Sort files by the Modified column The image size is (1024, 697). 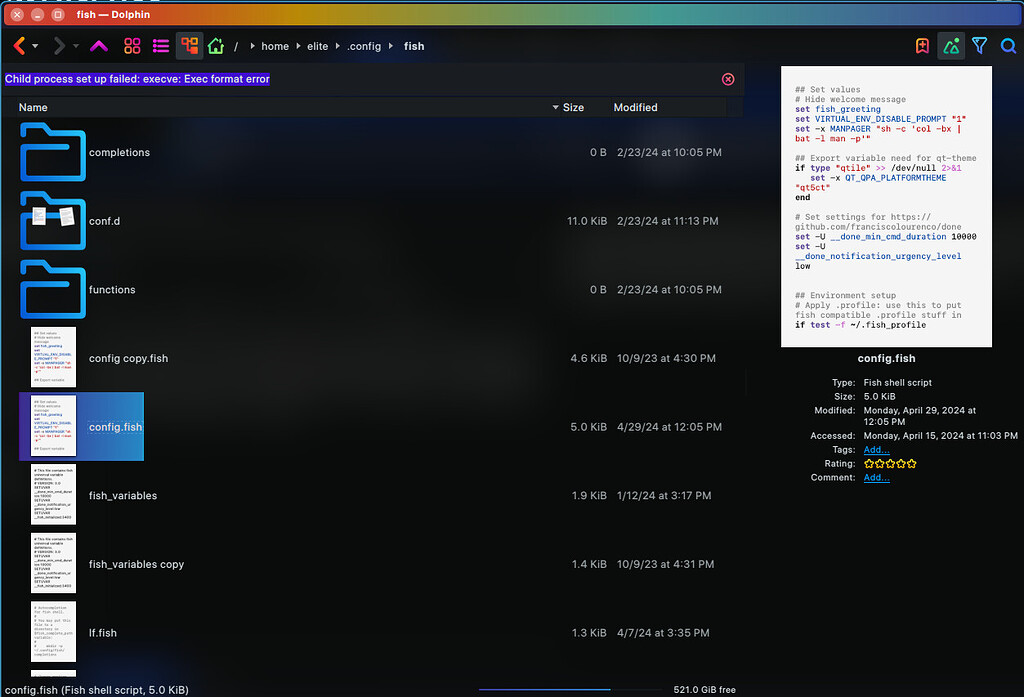click(x=635, y=107)
